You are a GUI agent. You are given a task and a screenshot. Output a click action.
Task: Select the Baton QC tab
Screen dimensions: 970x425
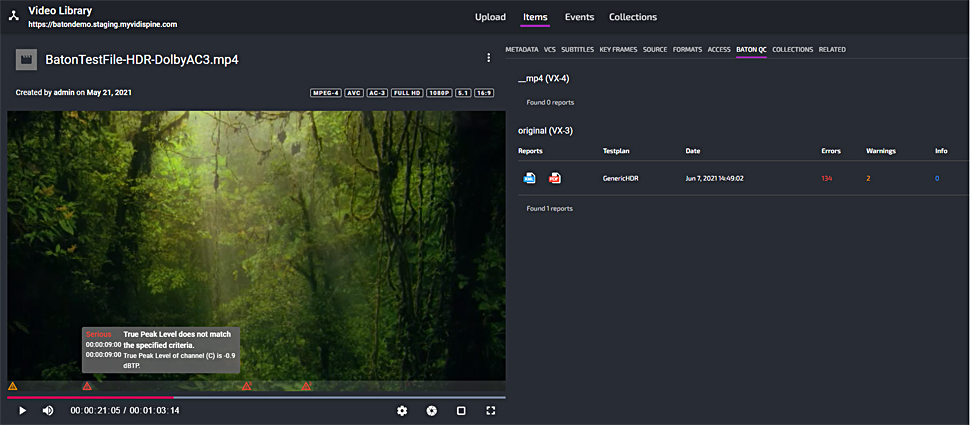[x=751, y=49]
